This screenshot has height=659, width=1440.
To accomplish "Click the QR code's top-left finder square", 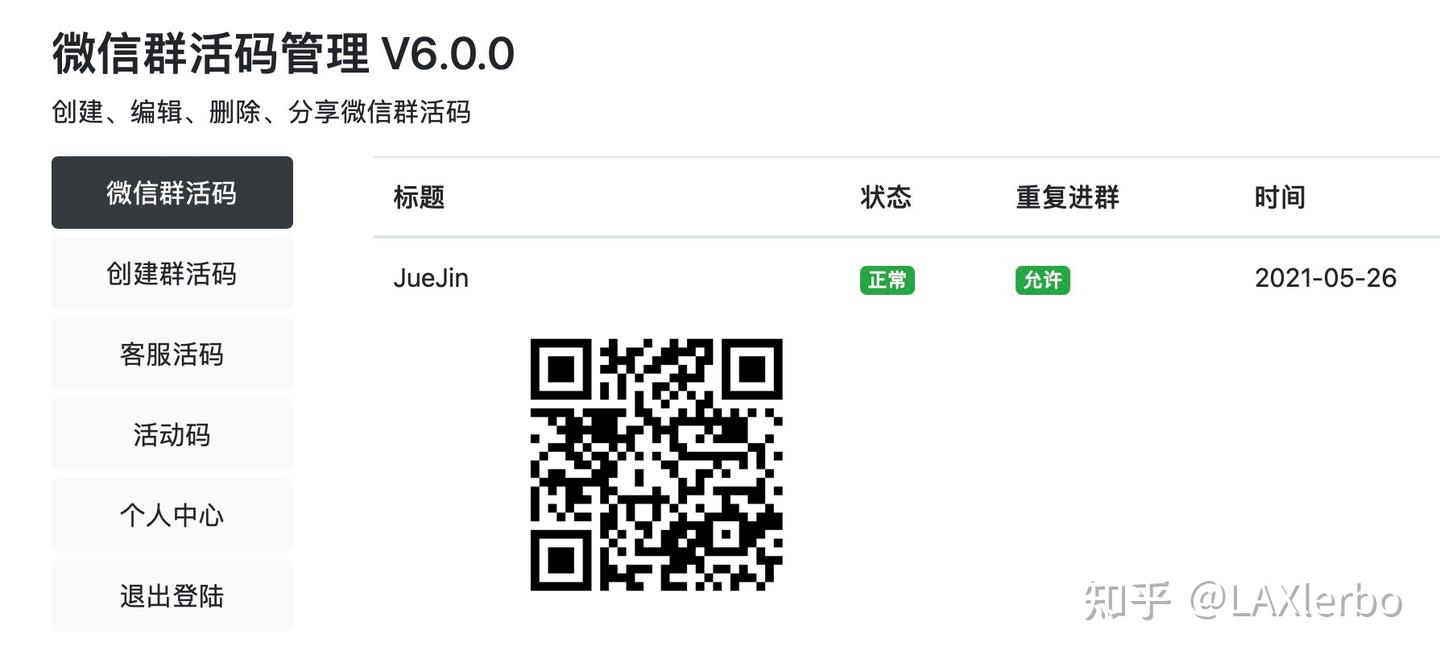I will click(561, 369).
